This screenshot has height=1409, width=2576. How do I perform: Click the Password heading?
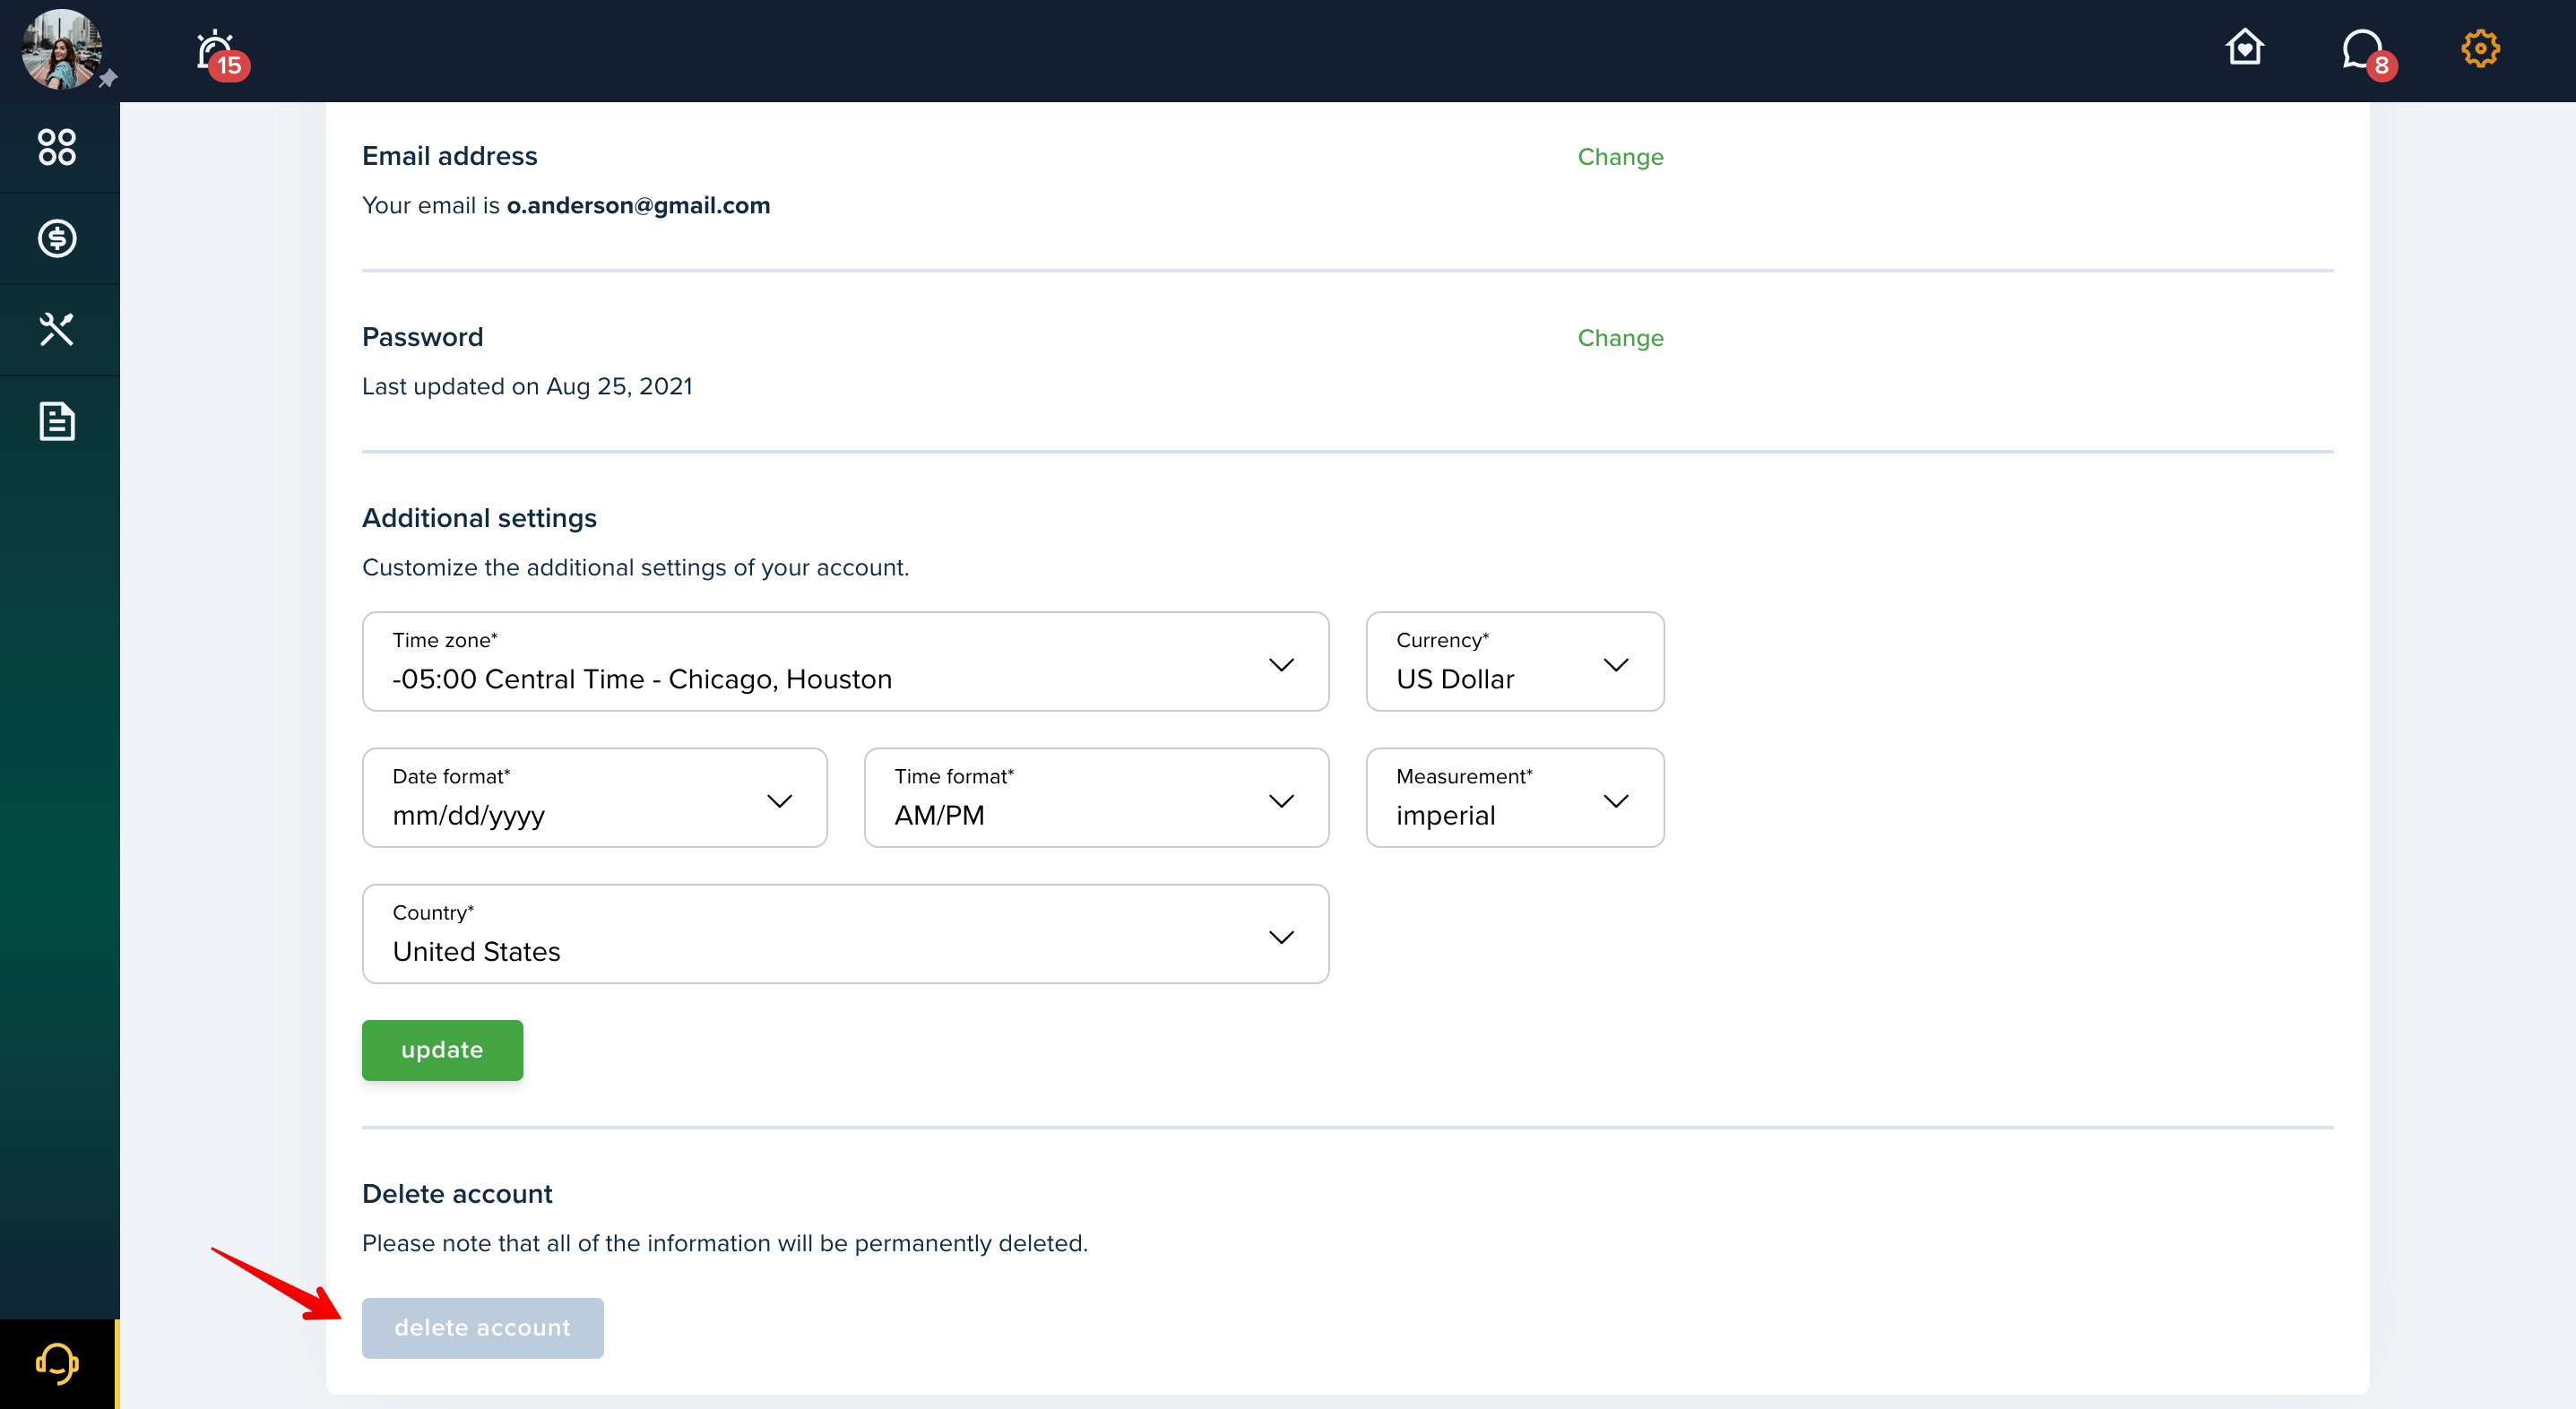click(x=422, y=337)
